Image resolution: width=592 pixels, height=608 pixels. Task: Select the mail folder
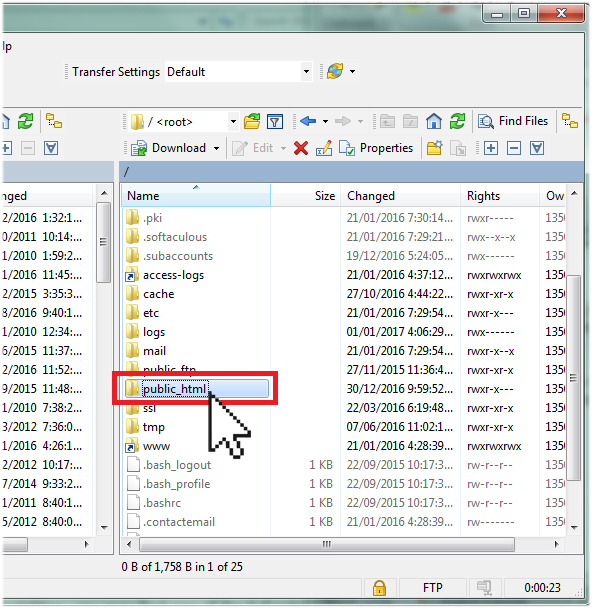click(x=146, y=351)
